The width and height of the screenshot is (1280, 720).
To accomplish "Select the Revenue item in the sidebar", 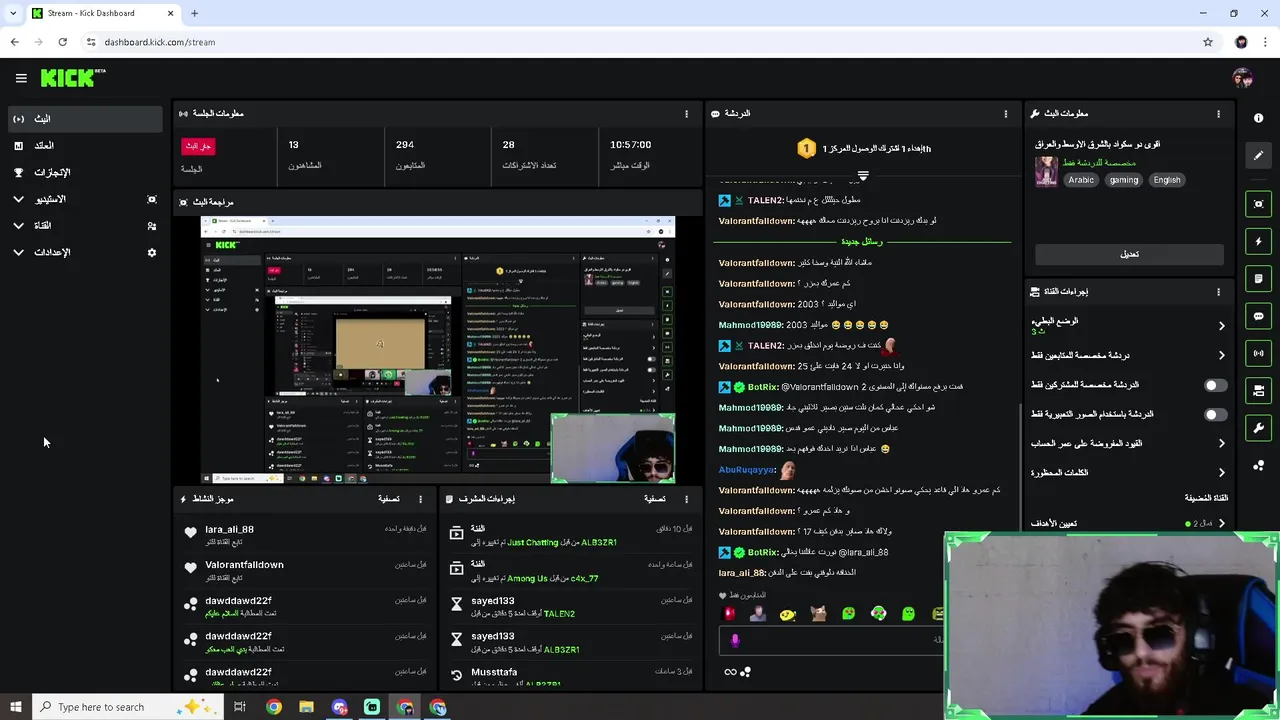I will coord(85,146).
